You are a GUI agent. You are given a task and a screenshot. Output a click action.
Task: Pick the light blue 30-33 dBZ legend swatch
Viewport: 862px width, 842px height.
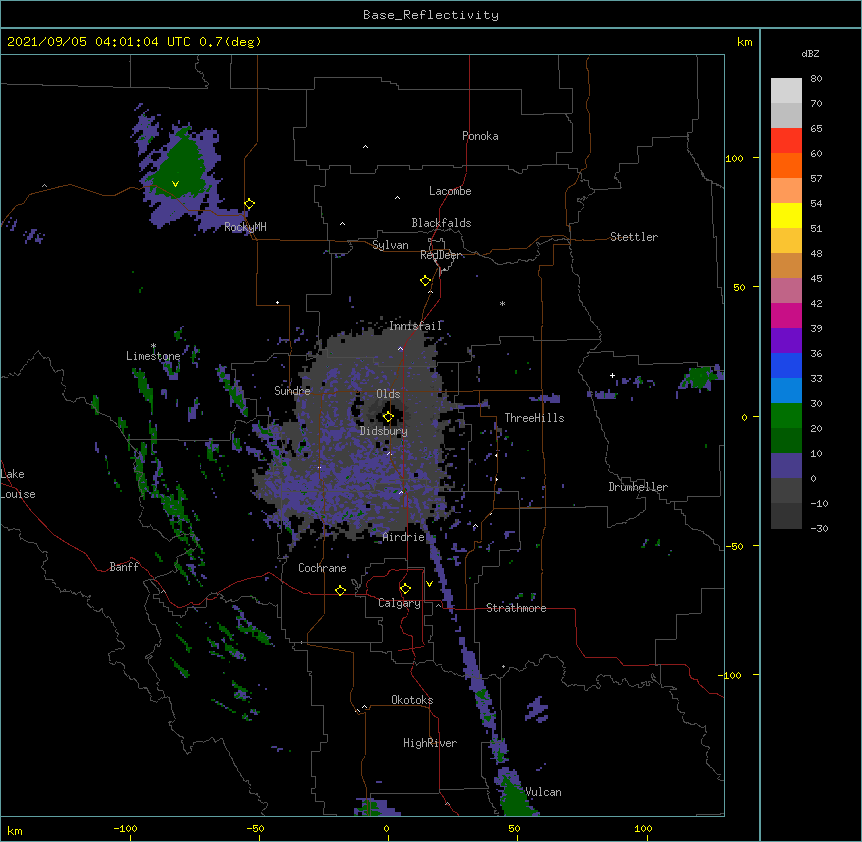click(786, 391)
